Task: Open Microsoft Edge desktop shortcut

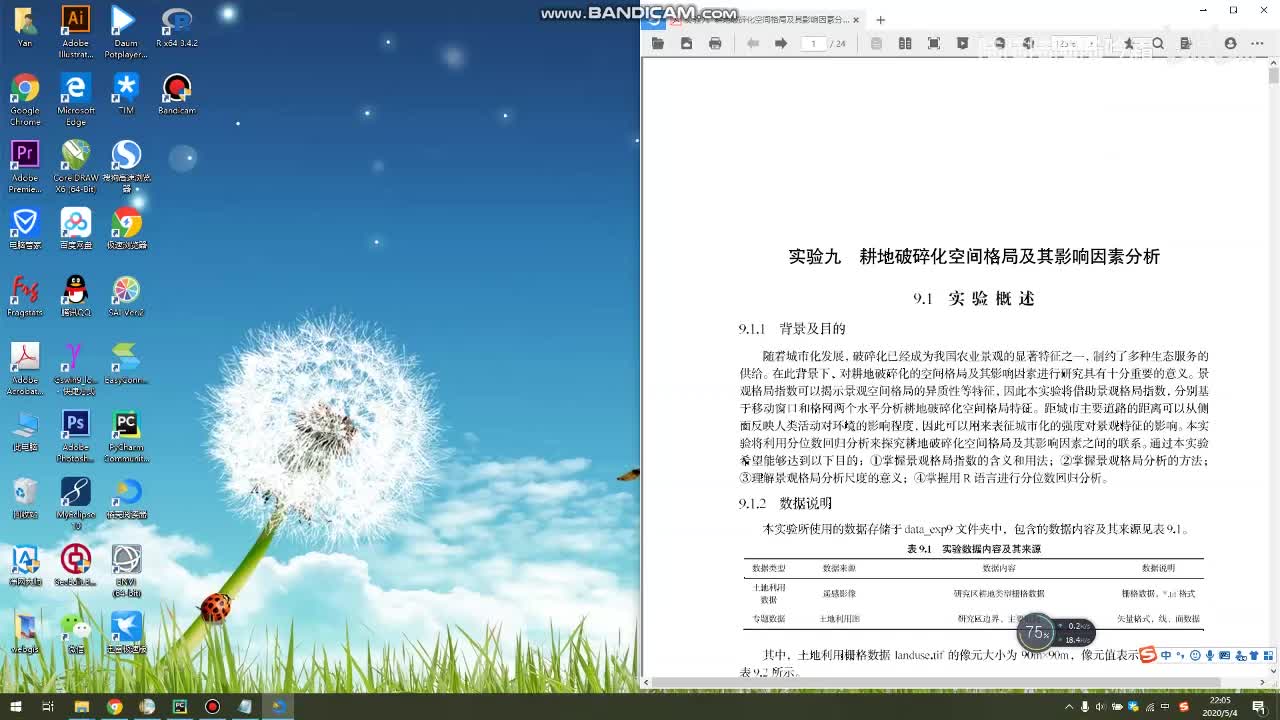Action: pyautogui.click(x=75, y=100)
